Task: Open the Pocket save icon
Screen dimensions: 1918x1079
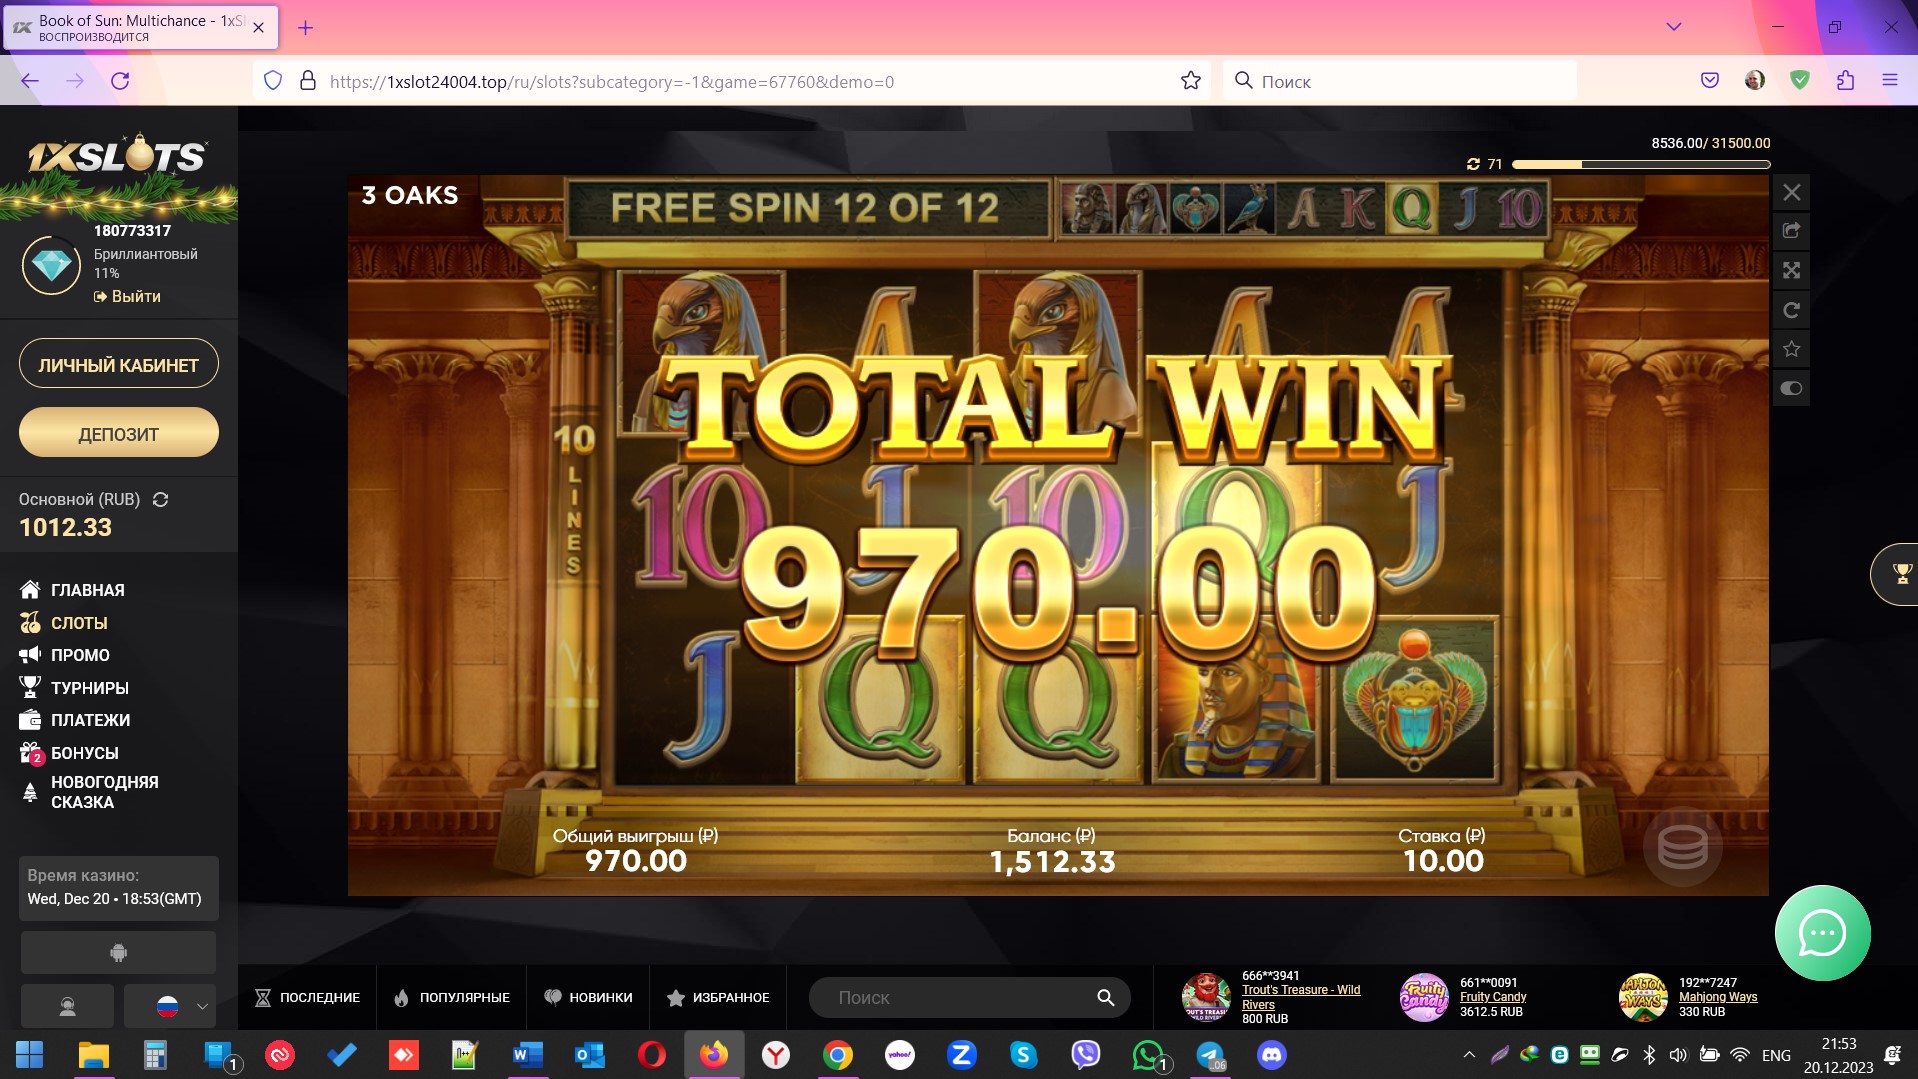Action: tap(1710, 81)
